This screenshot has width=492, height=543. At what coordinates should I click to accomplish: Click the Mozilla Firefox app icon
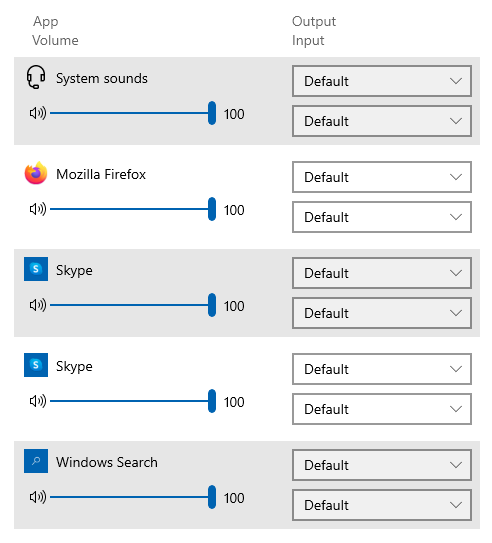click(x=36, y=173)
